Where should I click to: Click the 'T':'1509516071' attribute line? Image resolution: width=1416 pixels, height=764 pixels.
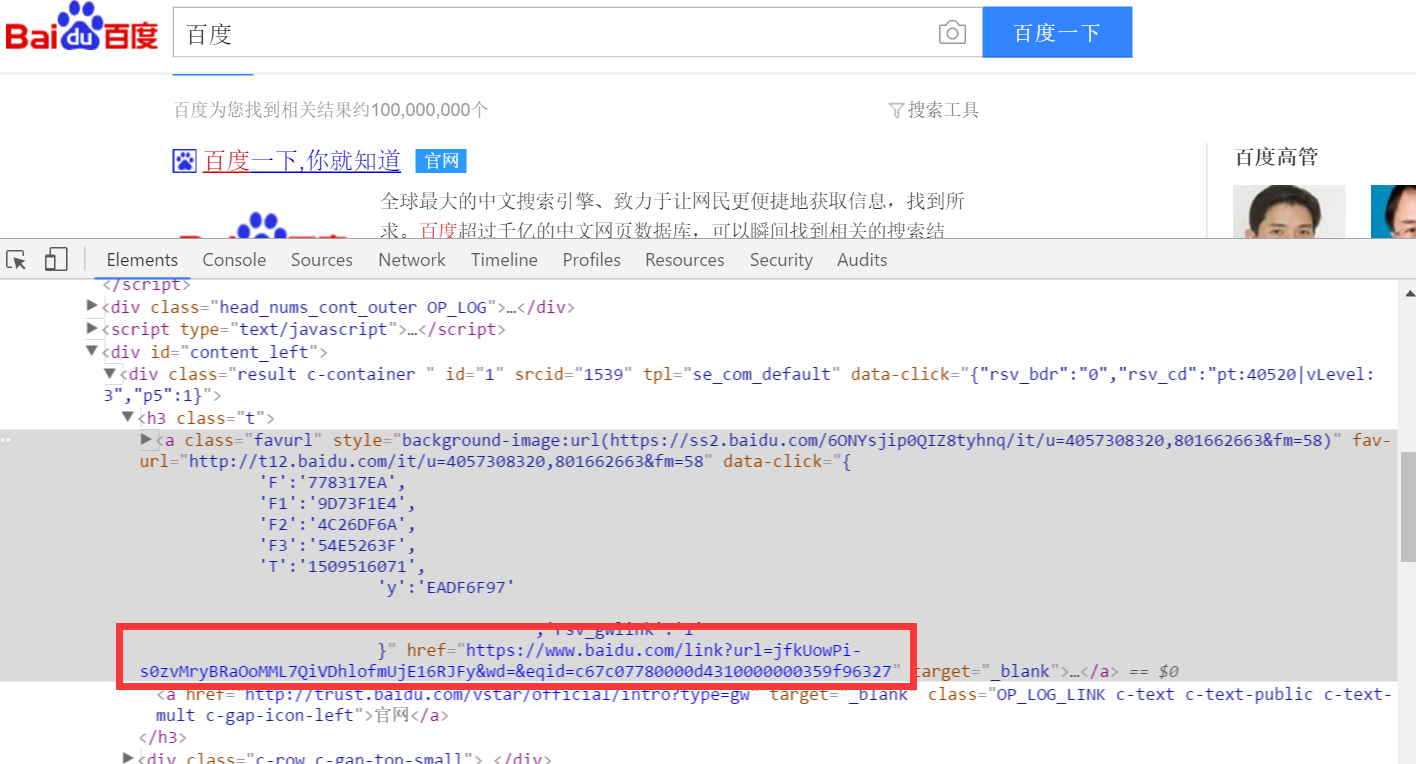[340, 569]
